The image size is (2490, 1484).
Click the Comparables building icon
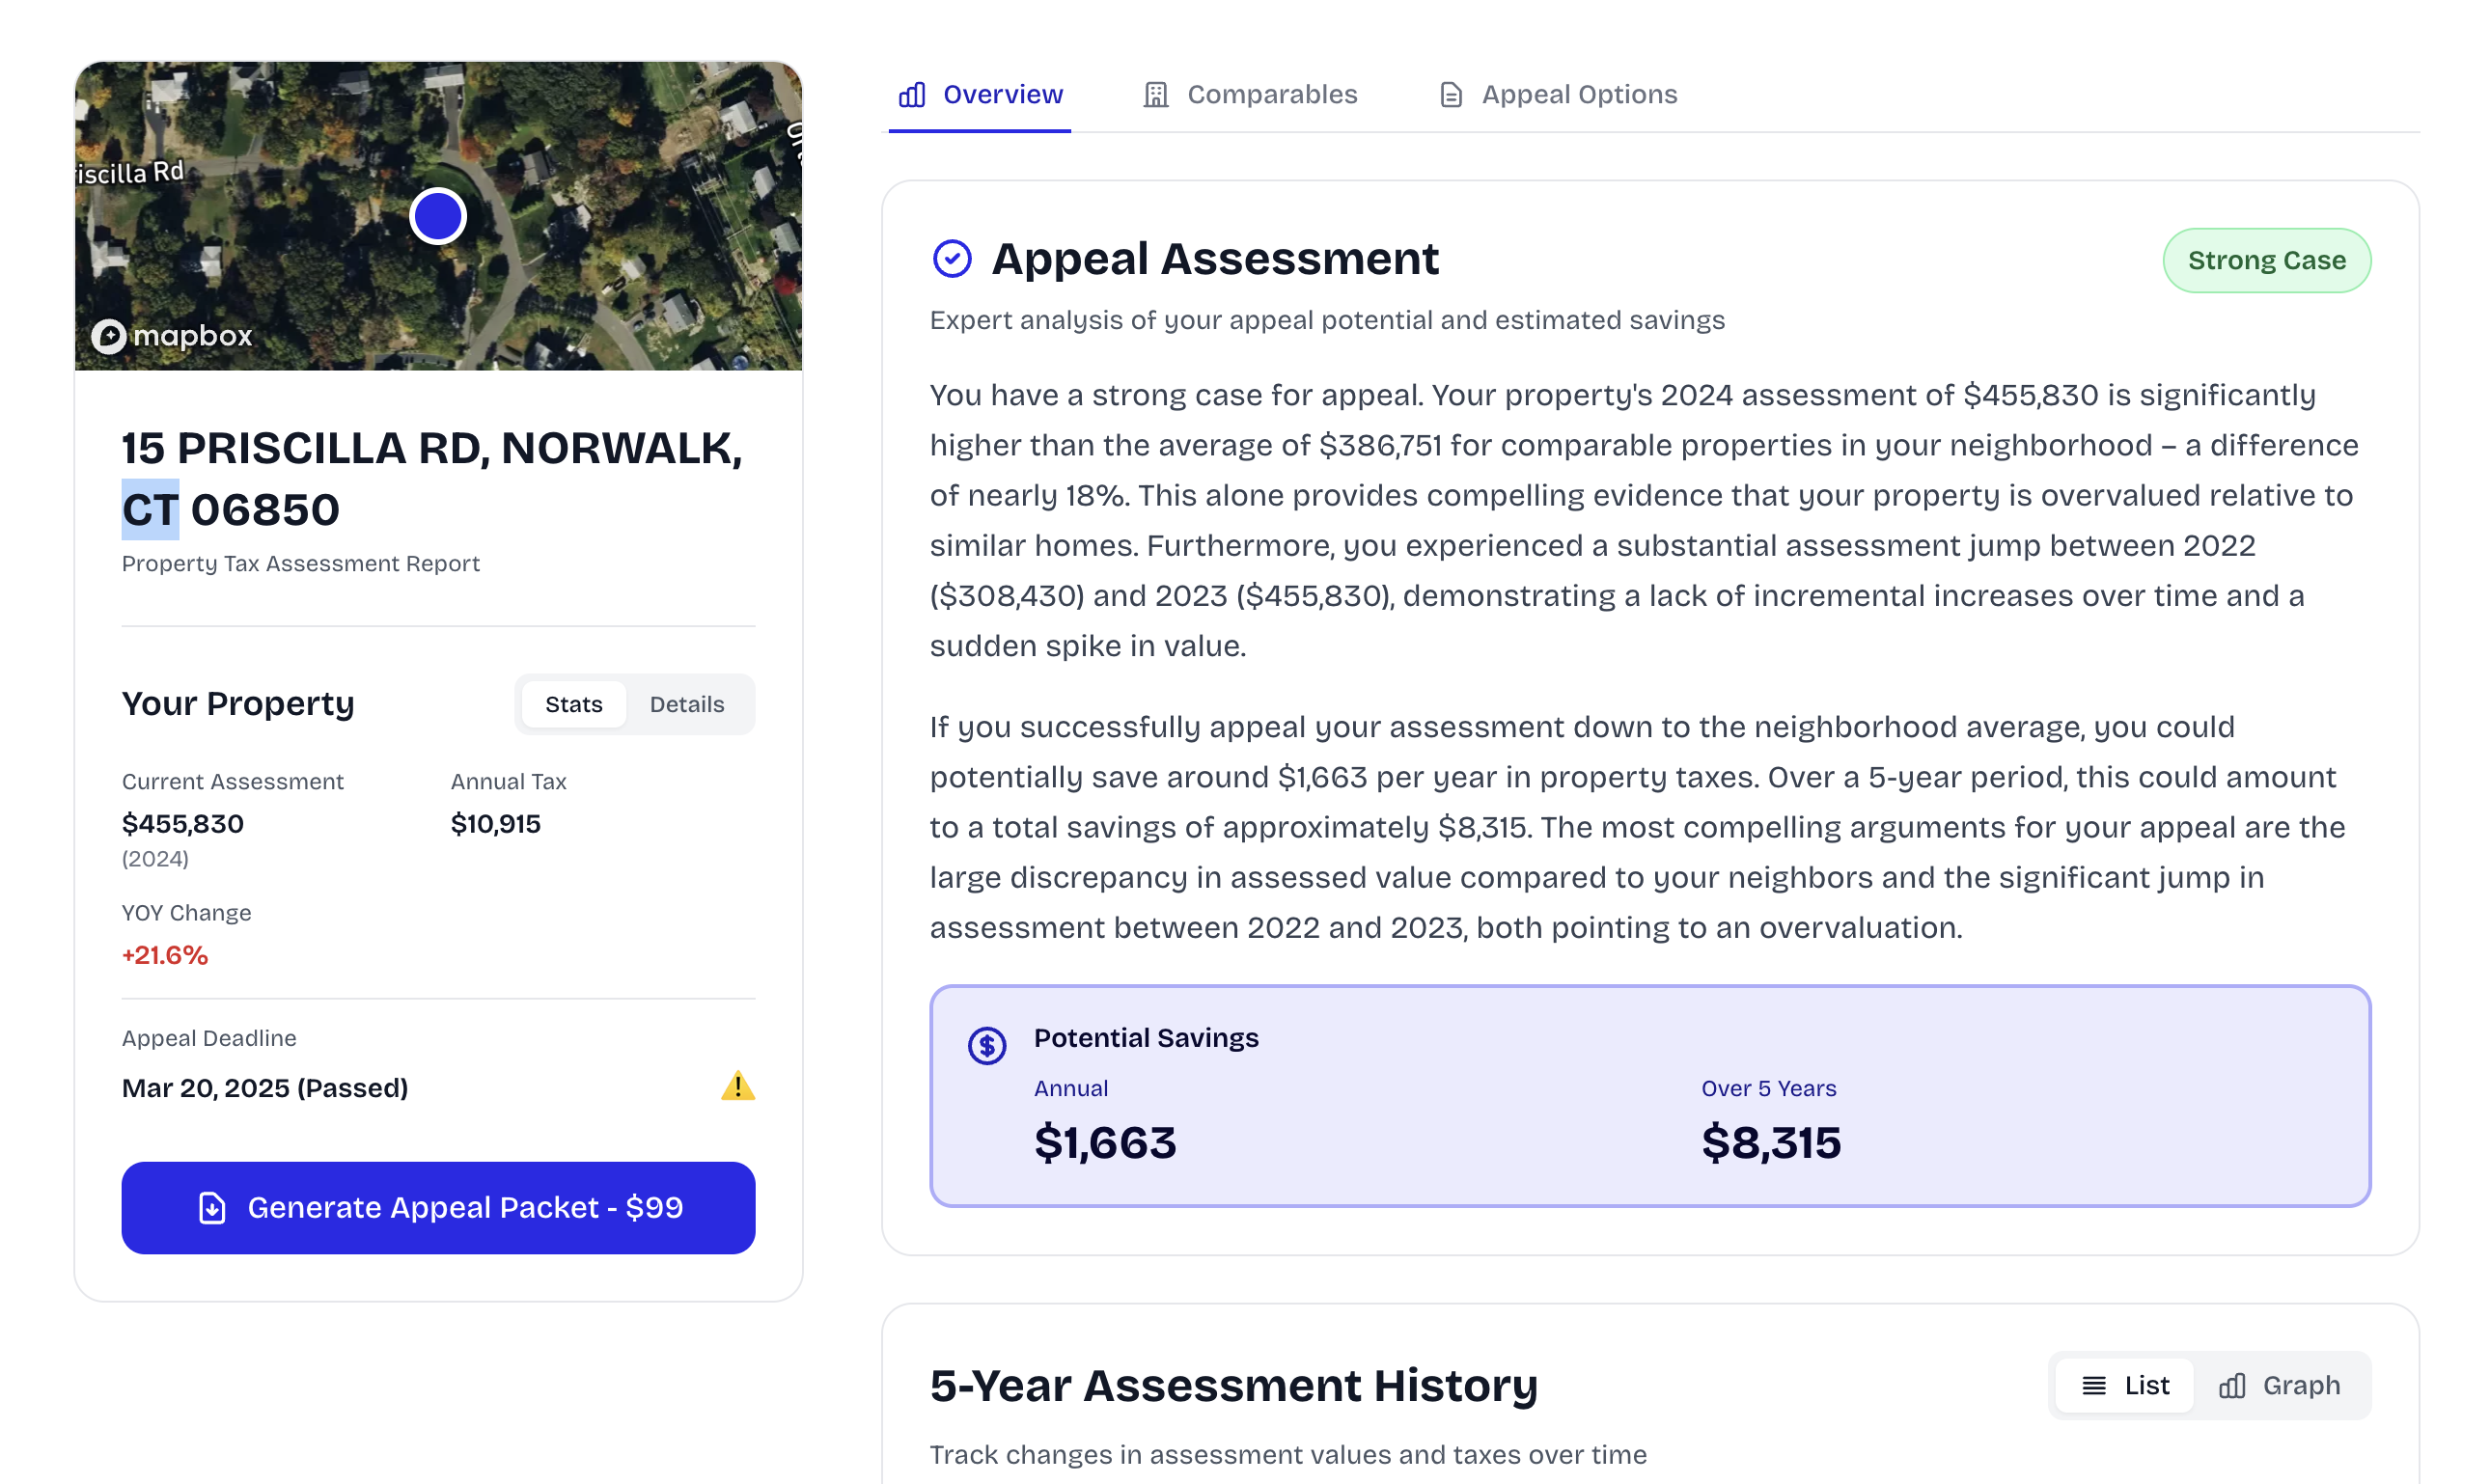pos(1155,95)
